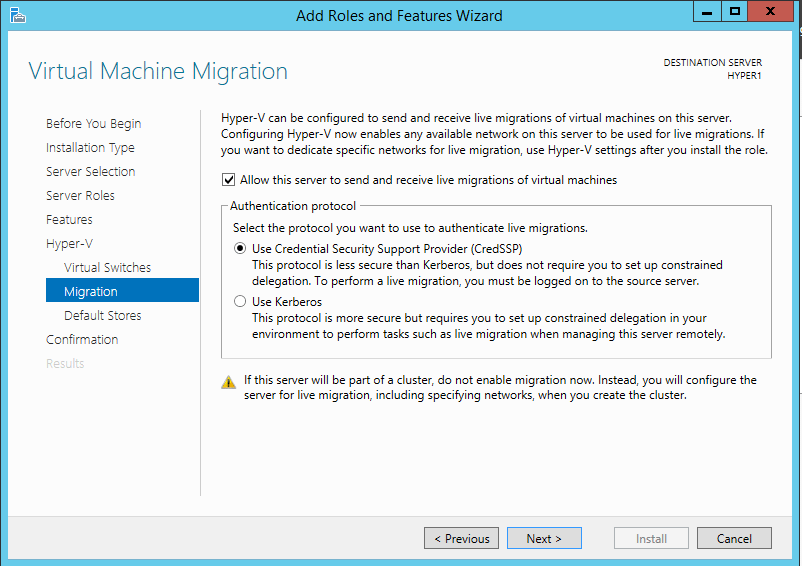Click the Previous button

click(x=461, y=538)
